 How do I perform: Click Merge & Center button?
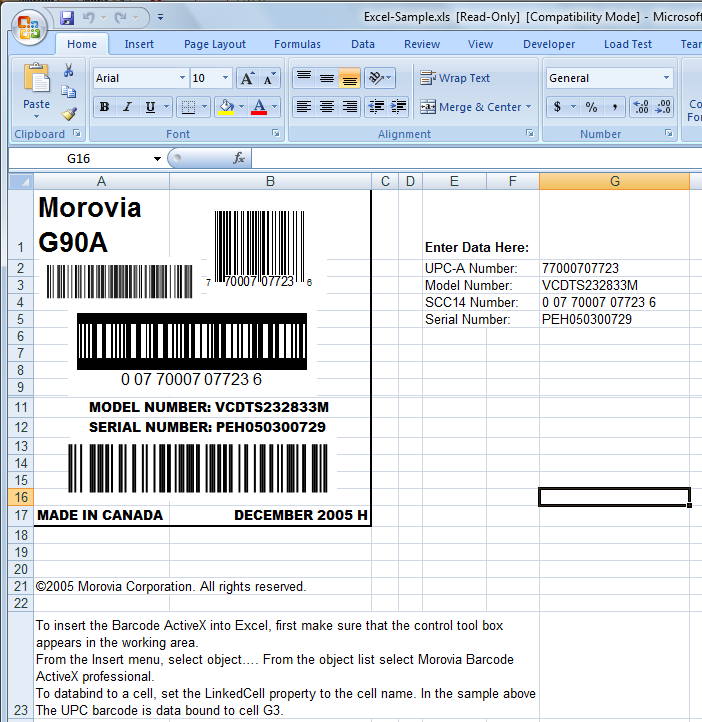(x=470, y=107)
